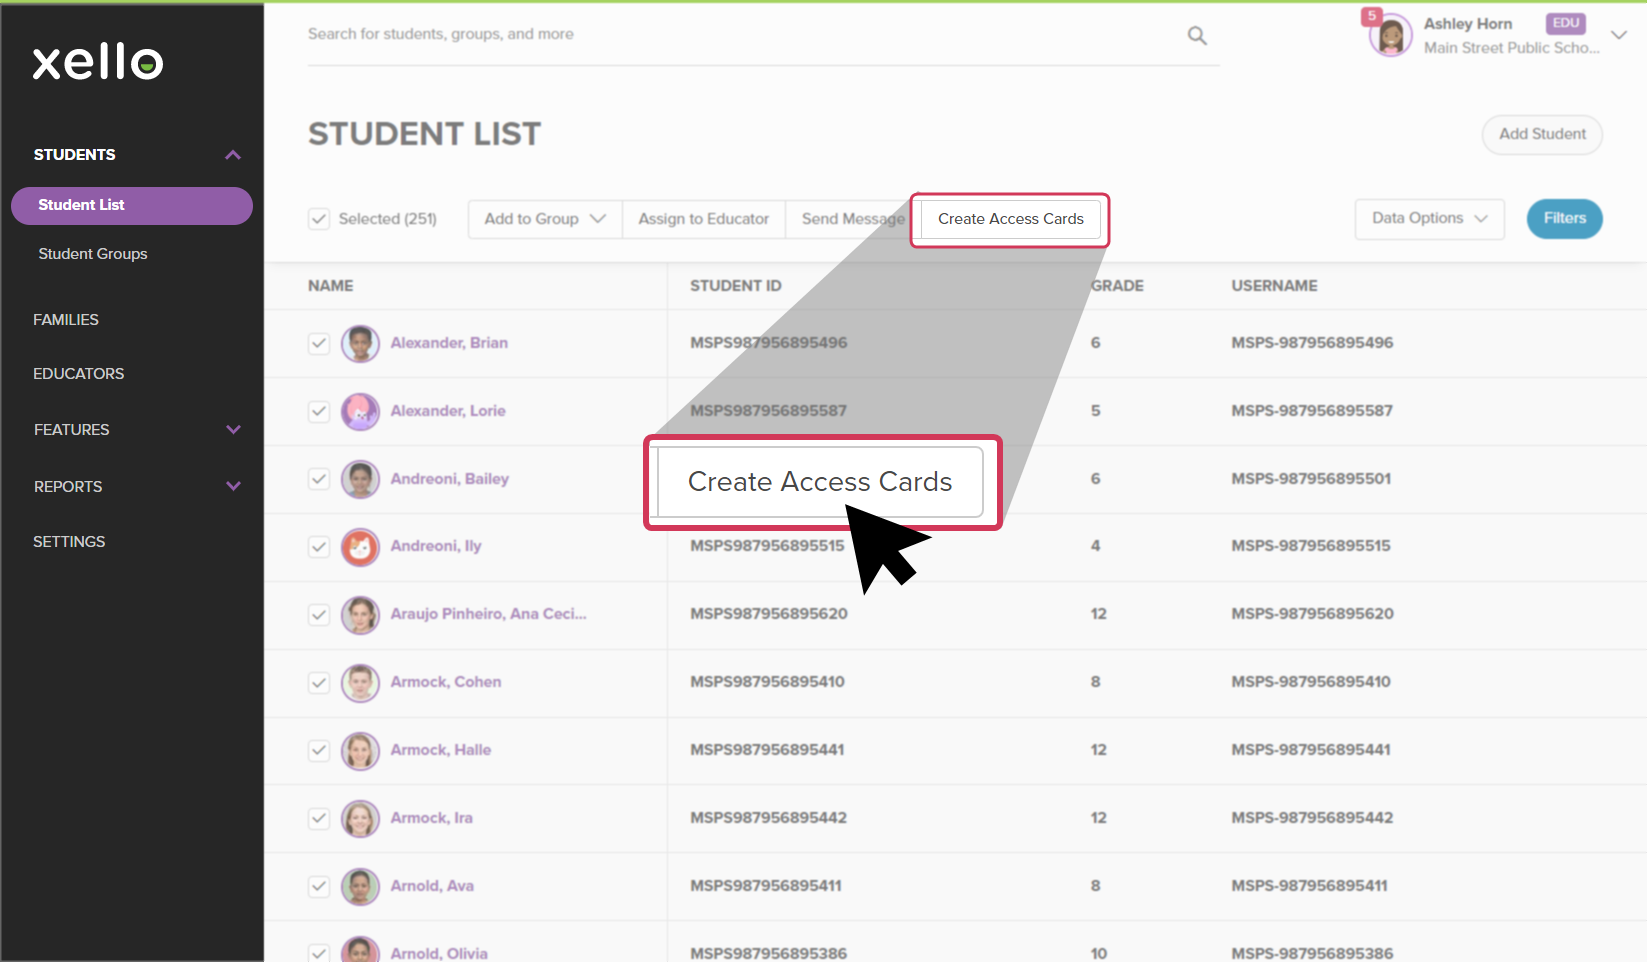Open Andreoni, Ily student link
Screen dimensions: 1647x962
pos(436,546)
